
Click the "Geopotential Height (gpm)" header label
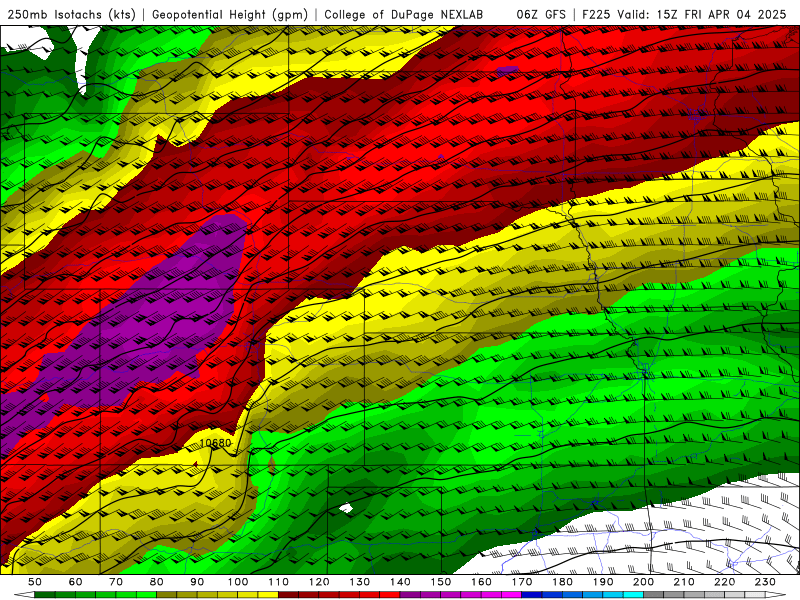pyautogui.click(x=230, y=14)
